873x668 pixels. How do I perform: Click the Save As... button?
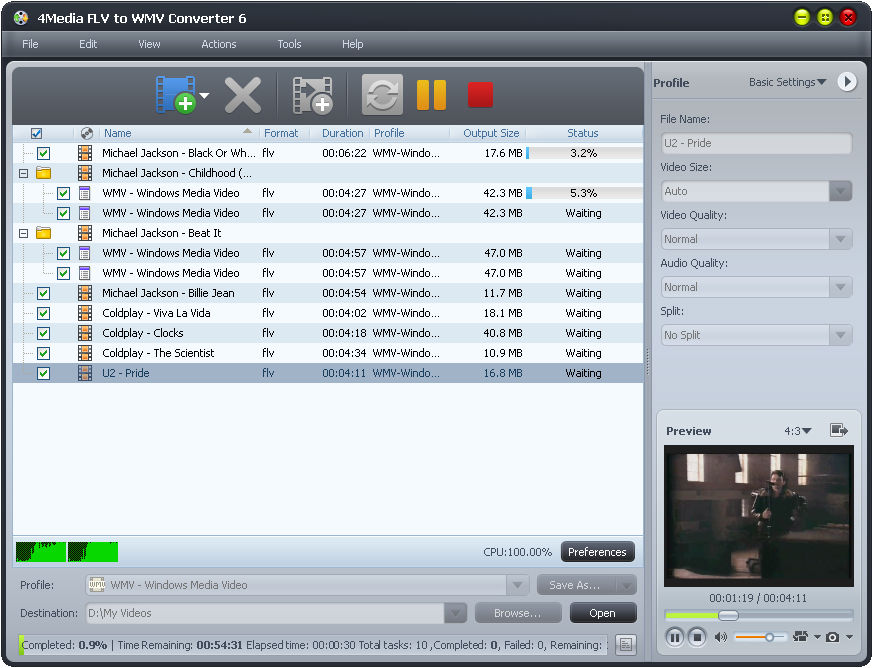click(575, 584)
